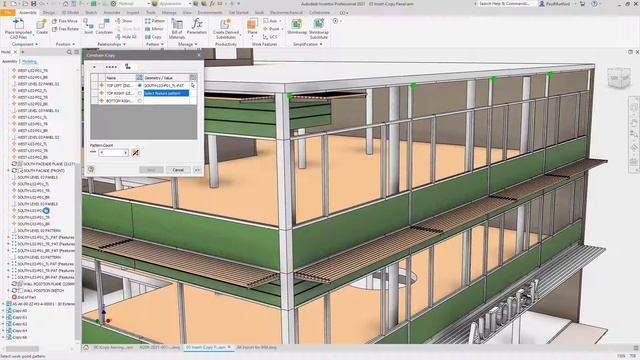Click the pick tool beside Pattern Count
640x360 pixels.
136,153
